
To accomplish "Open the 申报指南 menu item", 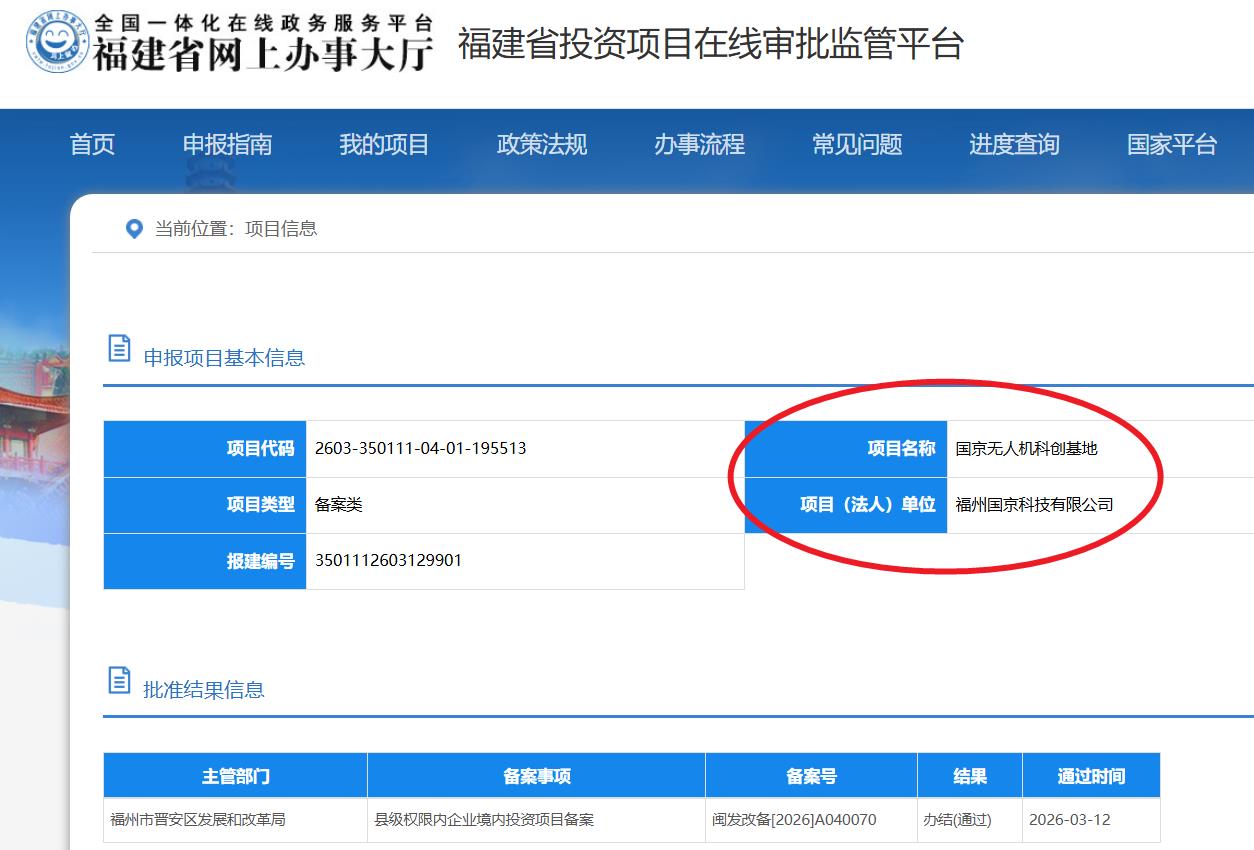I will (227, 145).
